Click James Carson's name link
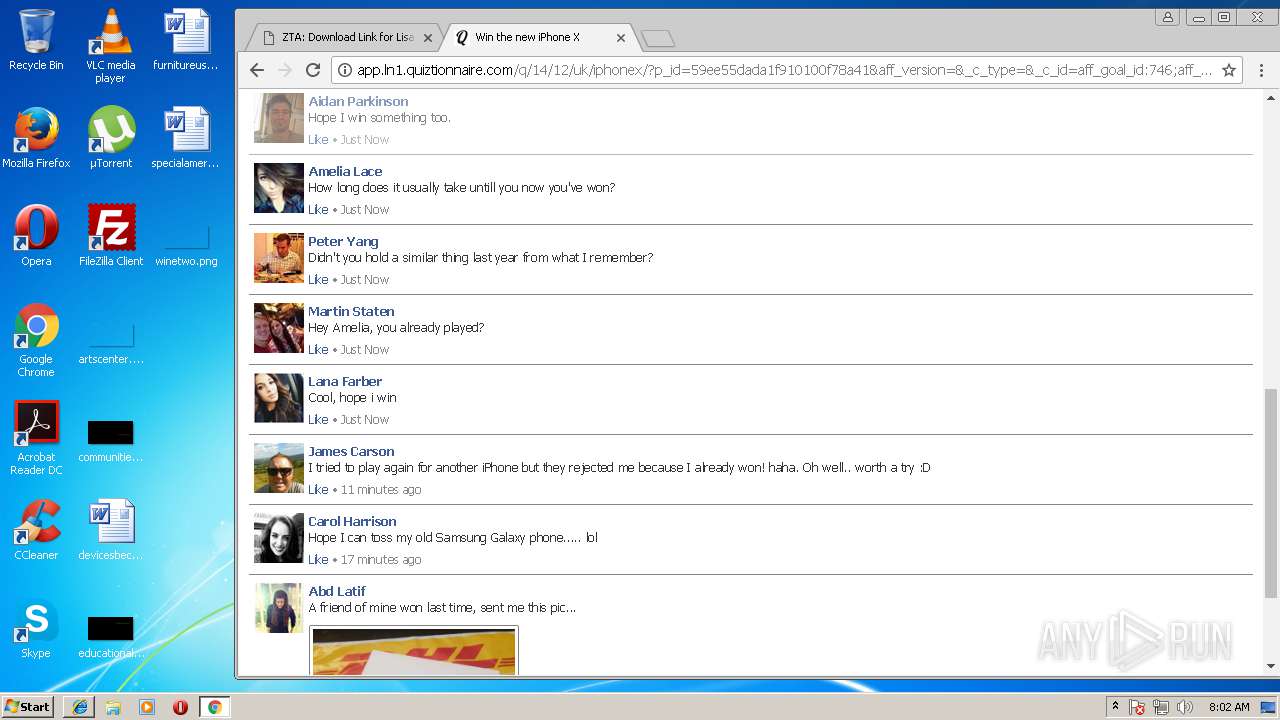1280x720 pixels. tap(351, 451)
